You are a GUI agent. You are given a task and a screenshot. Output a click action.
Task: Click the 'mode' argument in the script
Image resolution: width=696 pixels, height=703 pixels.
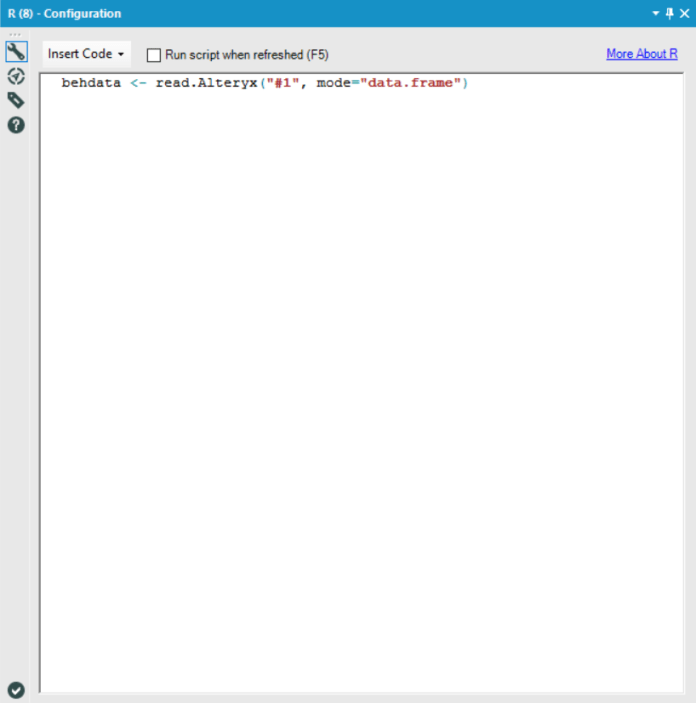coord(334,83)
